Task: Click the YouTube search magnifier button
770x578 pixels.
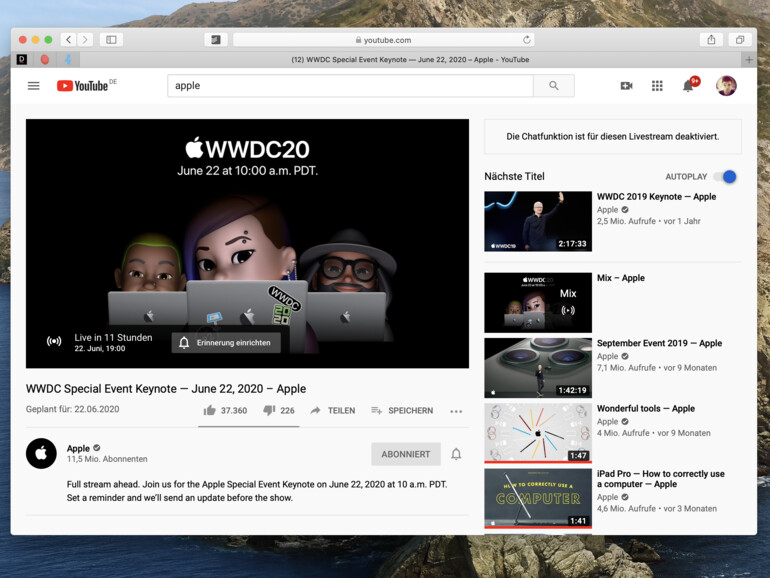Action: (x=554, y=86)
